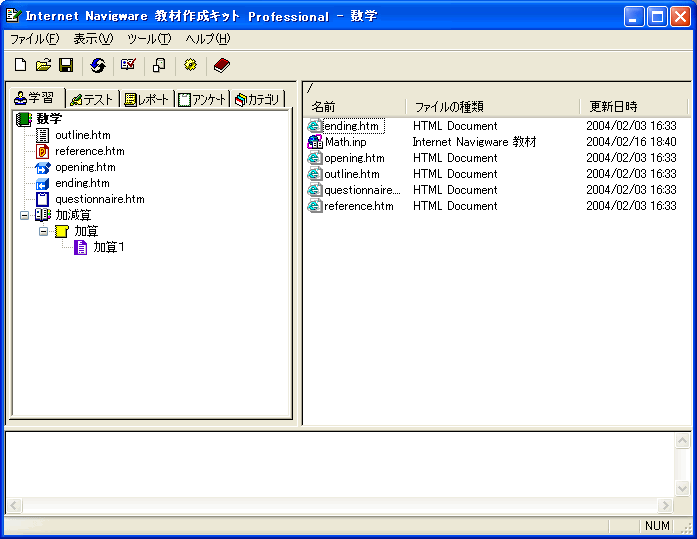The image size is (697, 539).
Task: Click the file icon of questionnaire in list
Action: click(x=314, y=190)
